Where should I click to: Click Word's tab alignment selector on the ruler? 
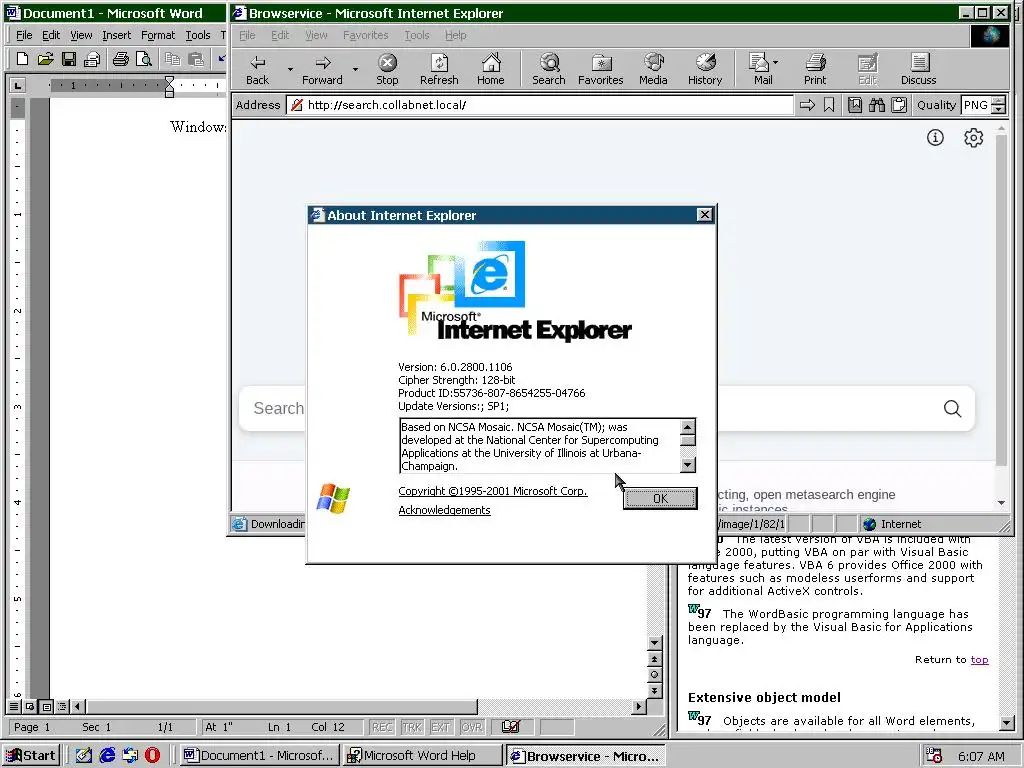tap(18, 86)
